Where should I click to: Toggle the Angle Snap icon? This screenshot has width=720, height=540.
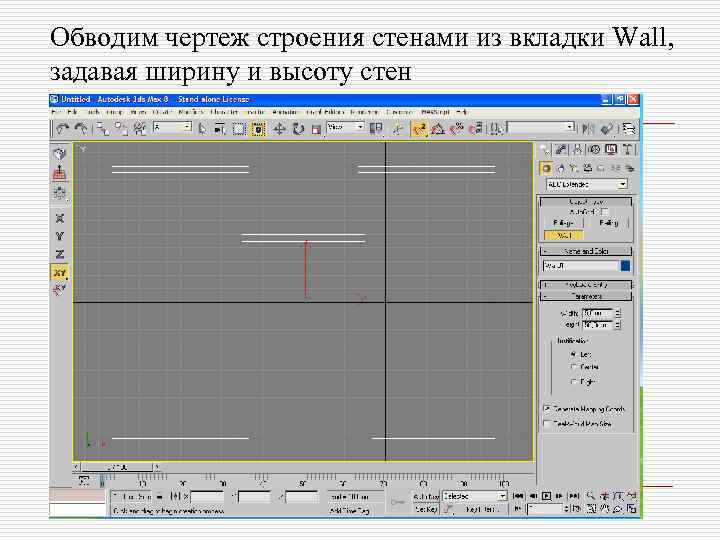[438, 129]
